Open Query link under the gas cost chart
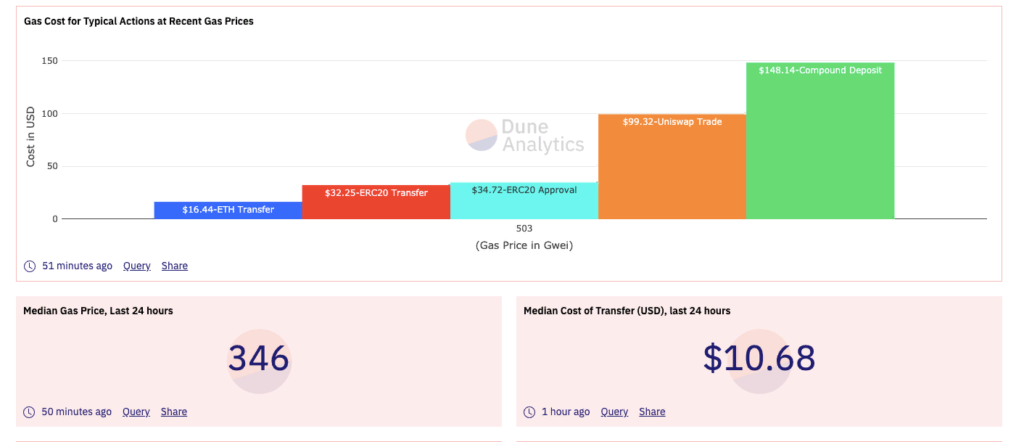 click(136, 266)
